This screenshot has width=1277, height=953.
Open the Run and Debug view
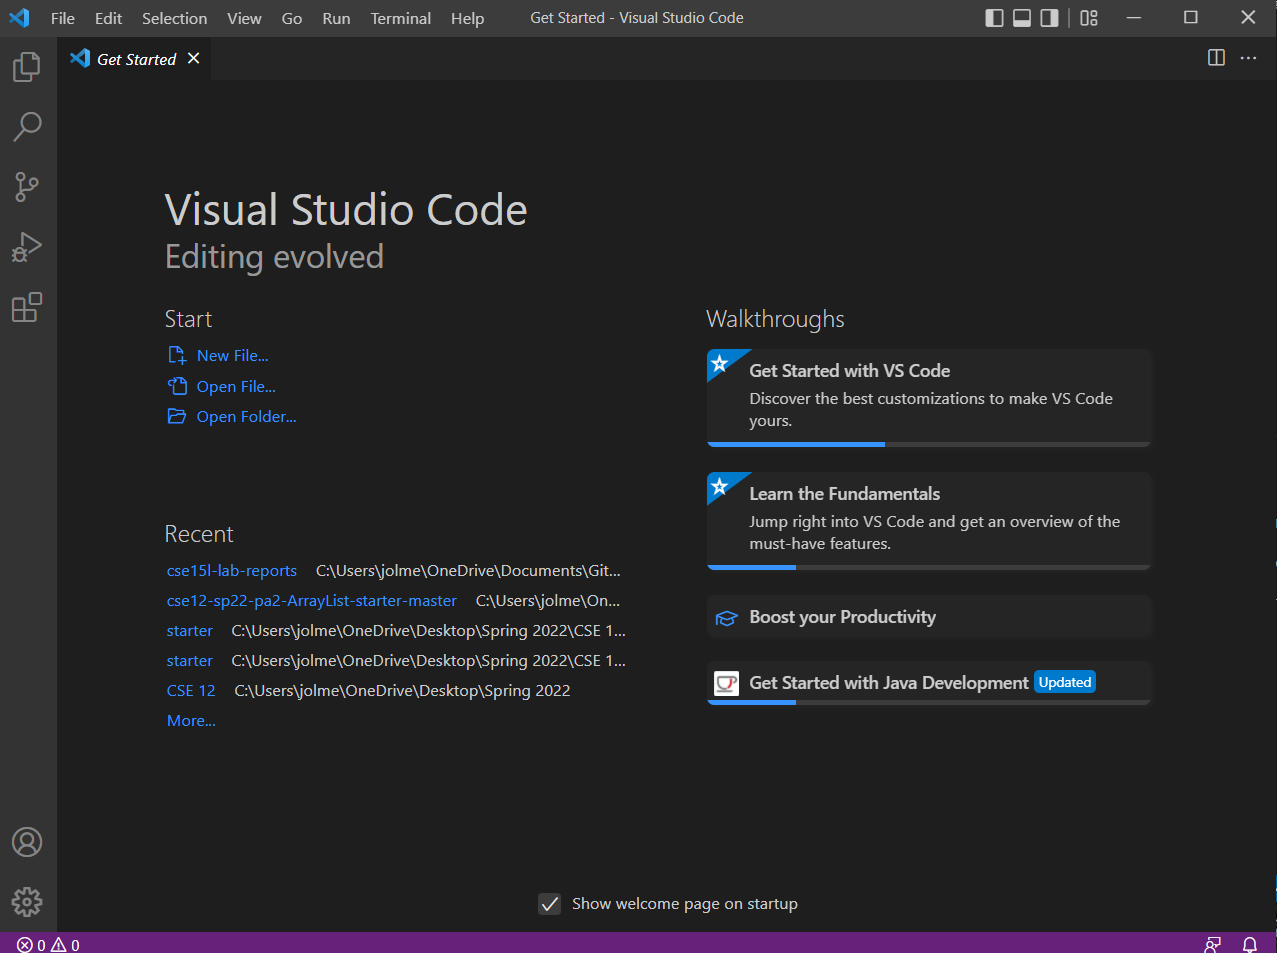pyautogui.click(x=27, y=247)
